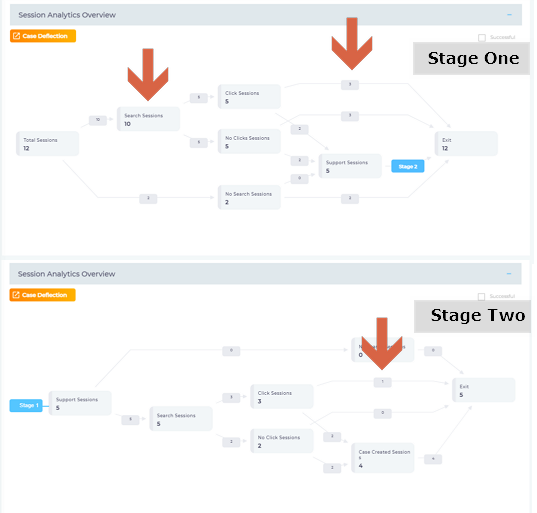Click the Click Sessions 3 node
This screenshot has height=513, width=537.
pos(282,397)
